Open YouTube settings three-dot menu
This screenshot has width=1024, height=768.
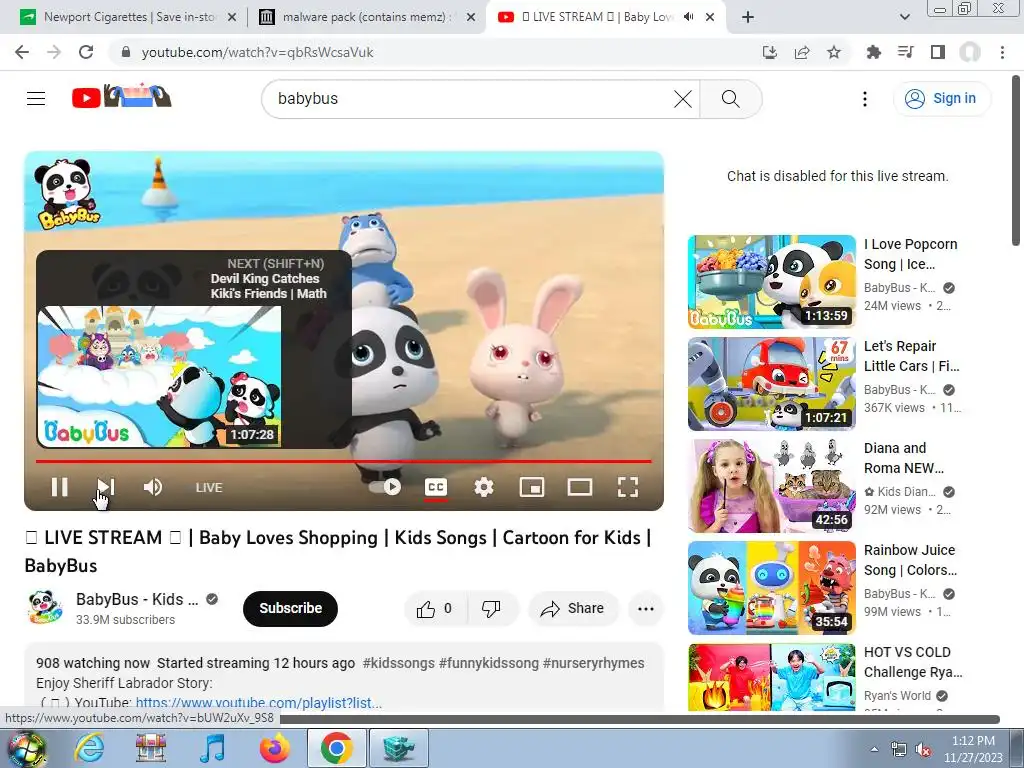[x=865, y=99]
